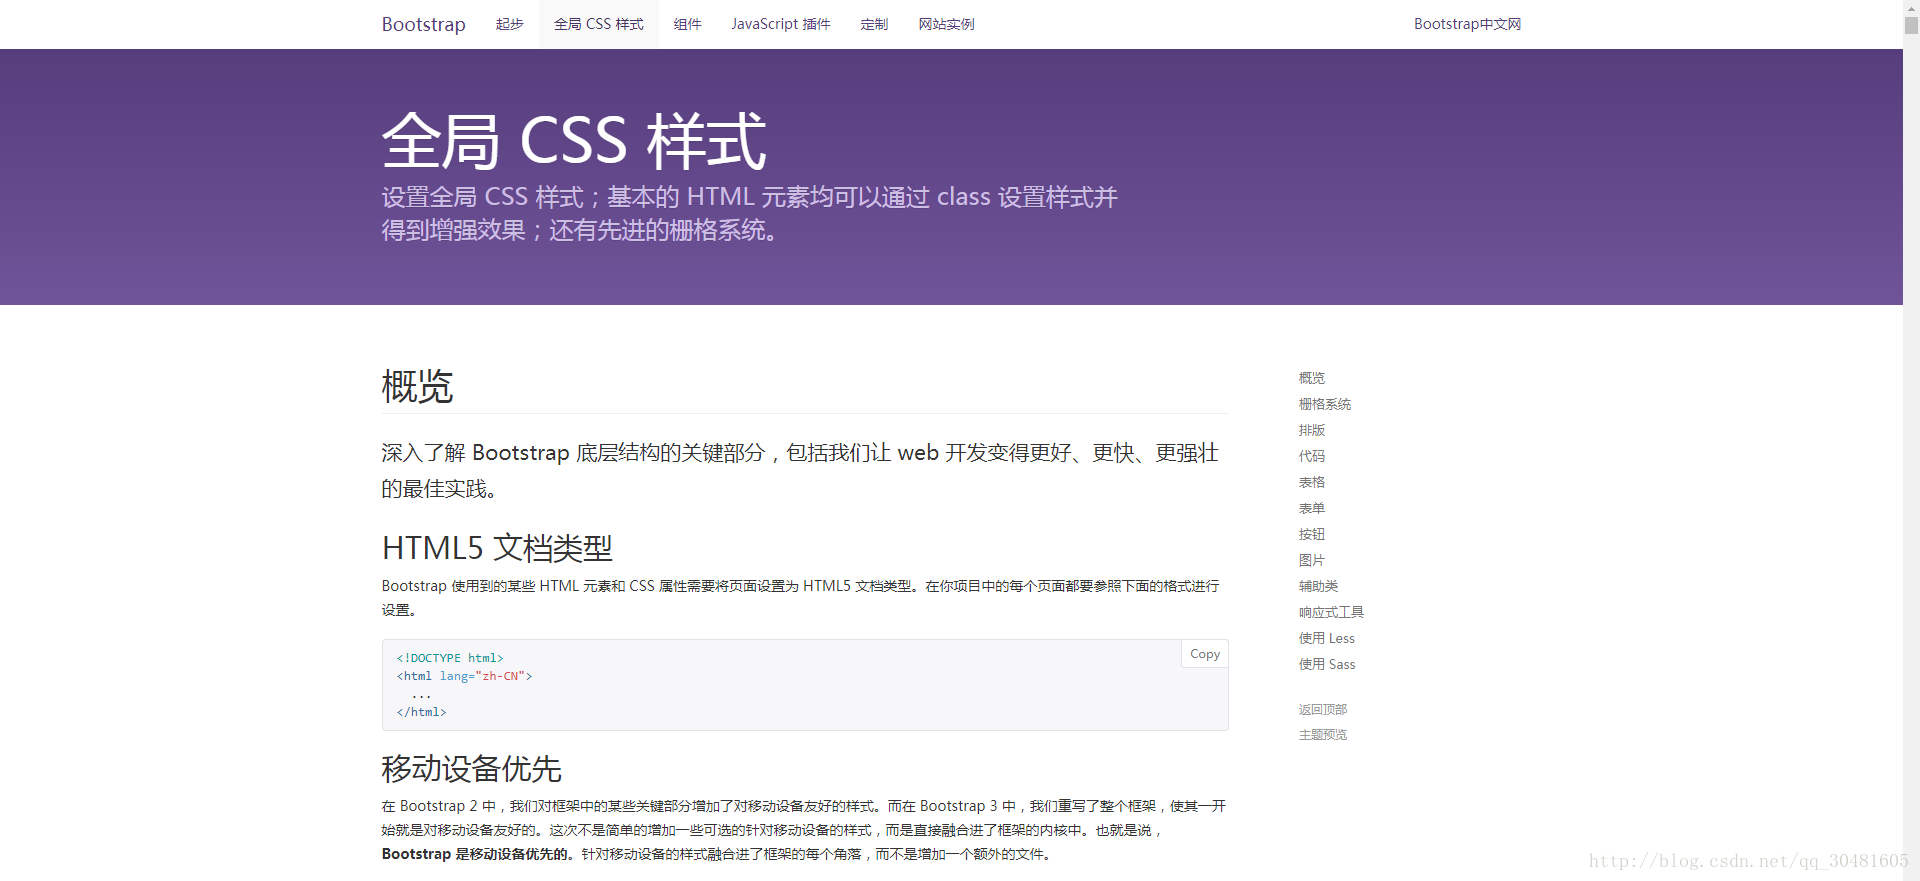Click the 全局 CSS 样式 banner title

[x=574, y=140]
